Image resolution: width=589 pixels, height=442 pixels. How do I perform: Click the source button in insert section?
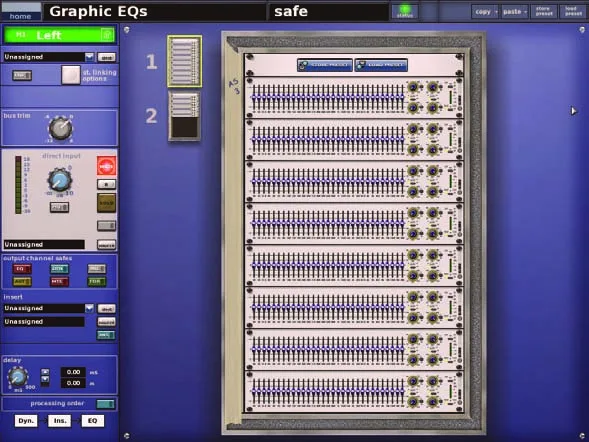tap(107, 322)
